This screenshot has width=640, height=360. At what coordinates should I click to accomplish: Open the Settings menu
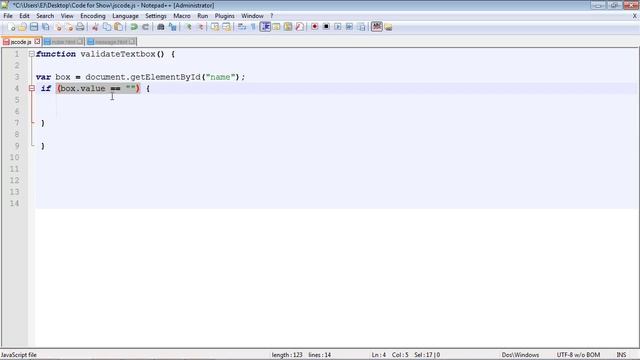pyautogui.click(x=156, y=16)
